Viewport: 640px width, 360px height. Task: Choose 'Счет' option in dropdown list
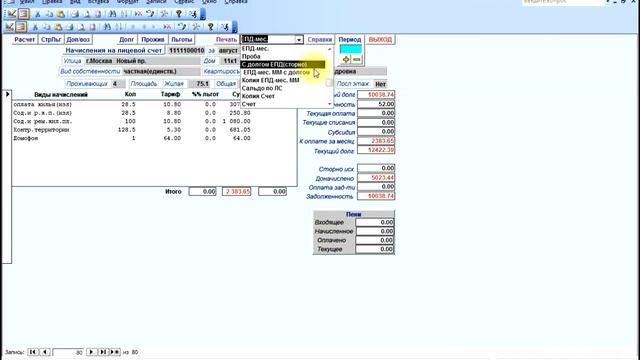tap(249, 104)
